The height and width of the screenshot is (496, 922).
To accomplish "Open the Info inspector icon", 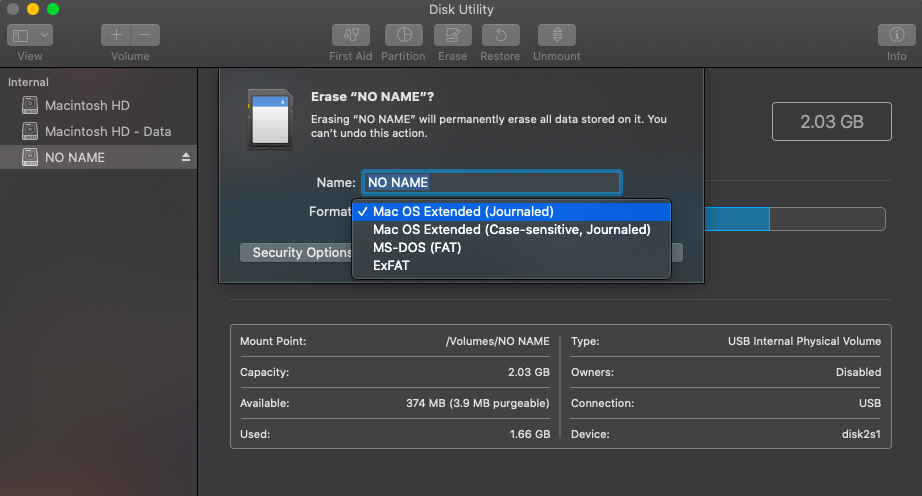I will 896,35.
